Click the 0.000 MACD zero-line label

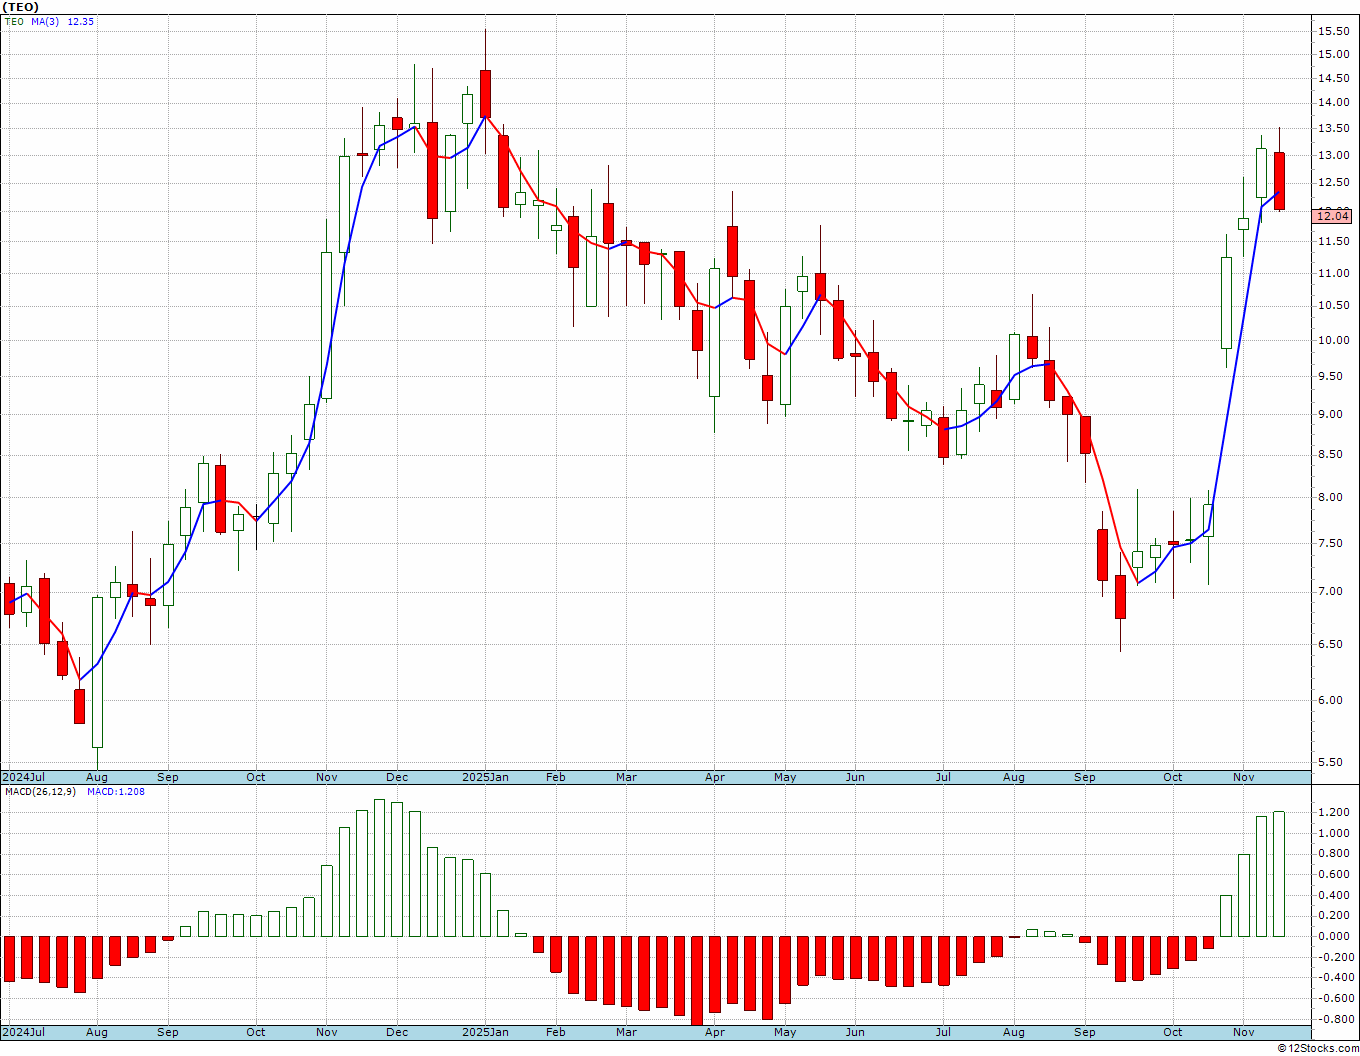1334,937
